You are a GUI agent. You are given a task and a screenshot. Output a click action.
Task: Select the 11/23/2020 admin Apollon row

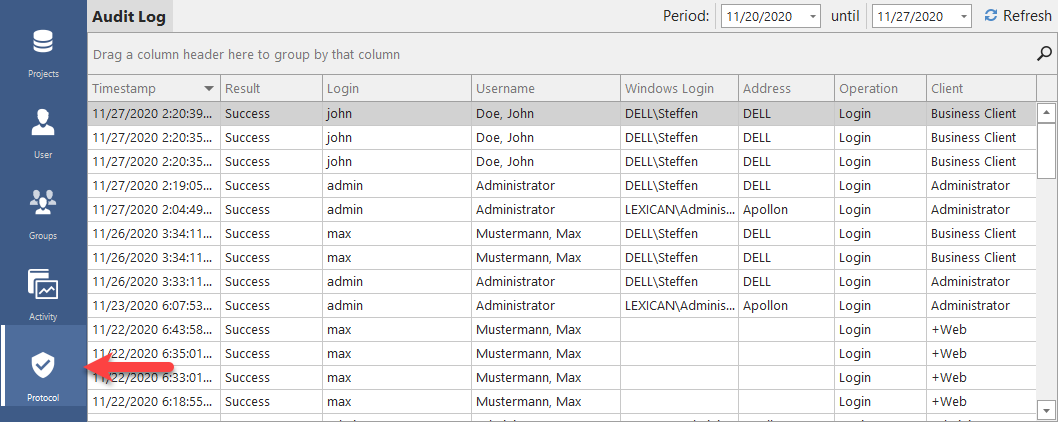click(560, 305)
